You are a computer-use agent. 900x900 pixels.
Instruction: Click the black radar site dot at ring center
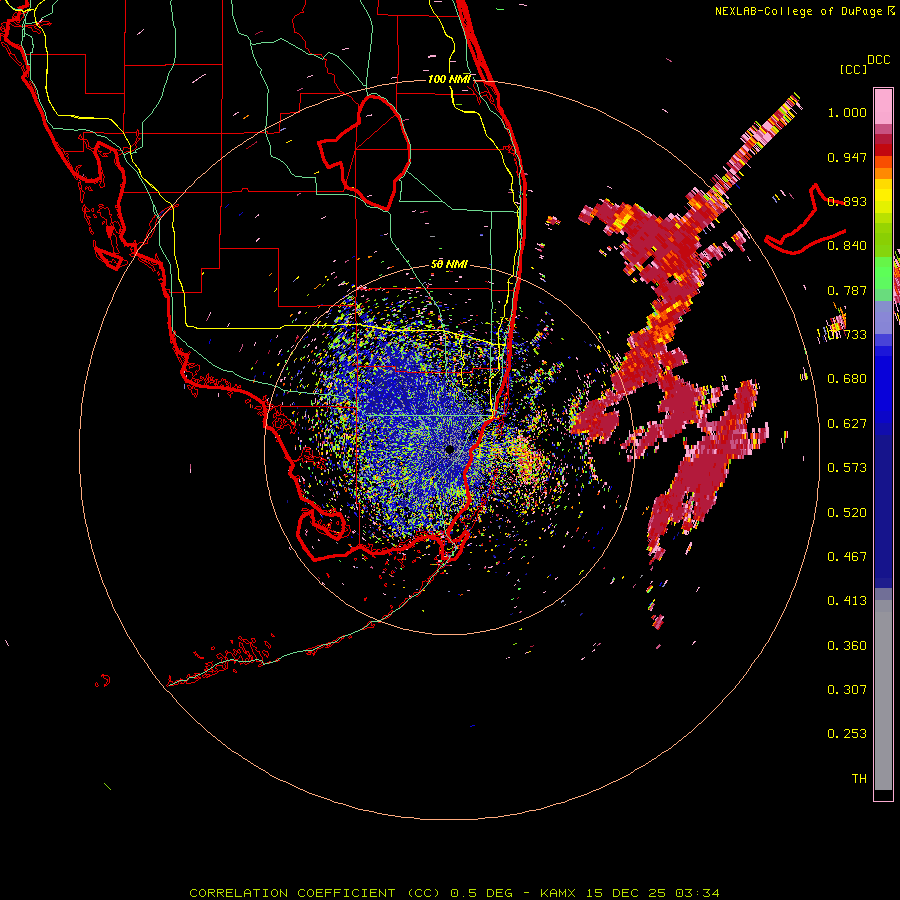[450, 449]
